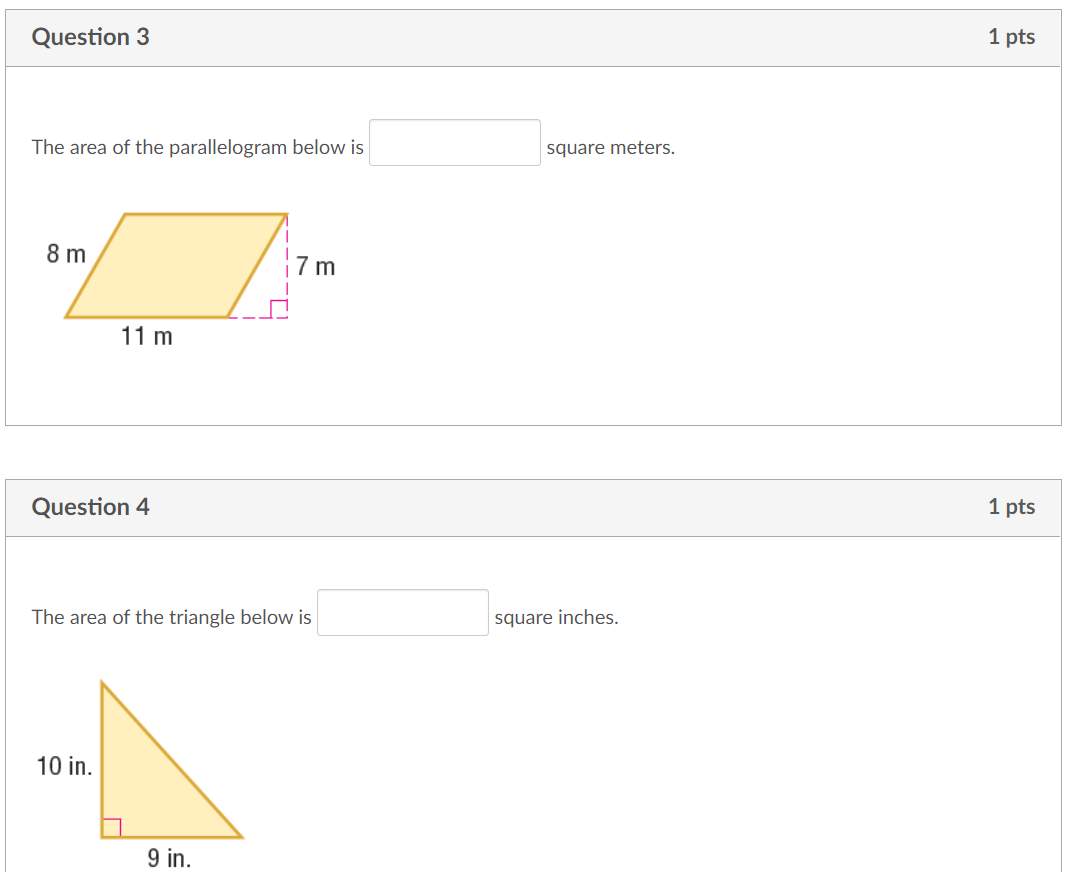Click the 1 pts label for Question 4

1012,506
